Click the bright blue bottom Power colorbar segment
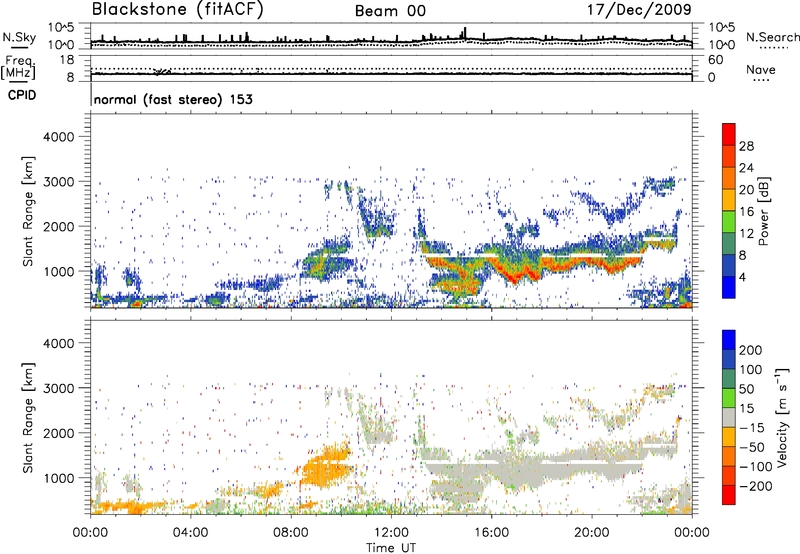Screen dimensions: 800x554 (x=729, y=287)
